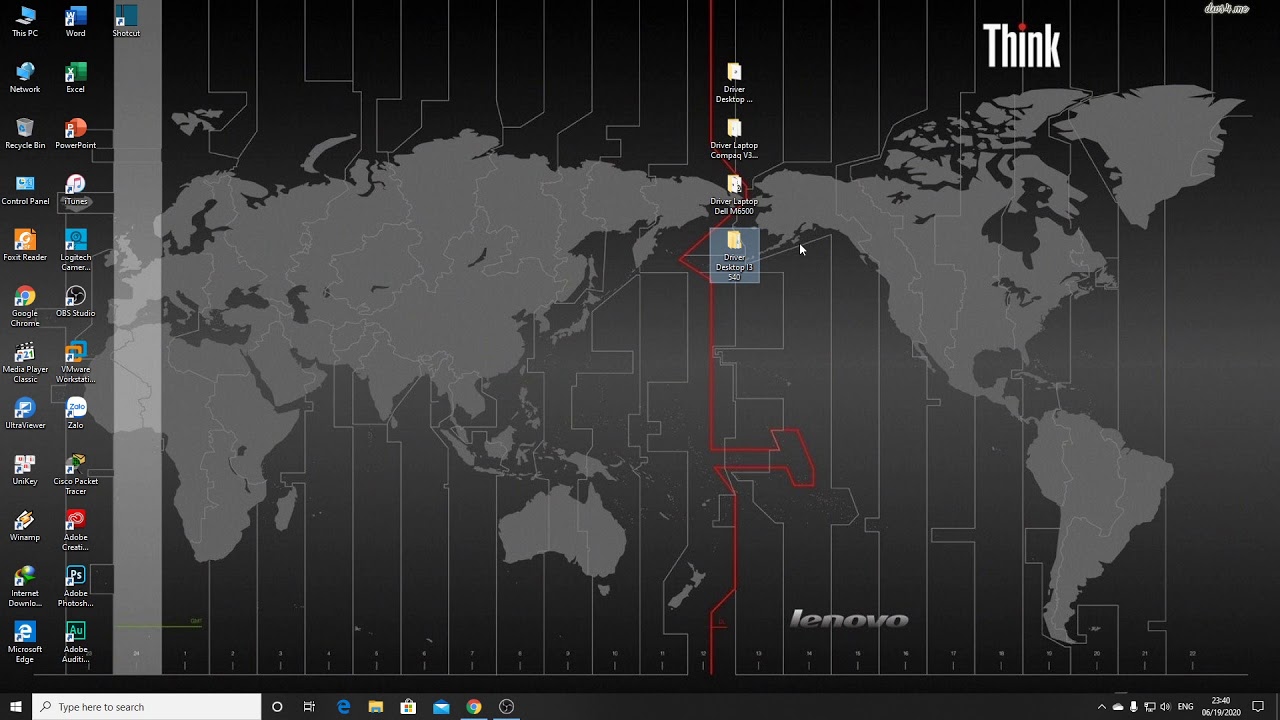Select the Internet Download Manager shortcut

click(x=25, y=586)
